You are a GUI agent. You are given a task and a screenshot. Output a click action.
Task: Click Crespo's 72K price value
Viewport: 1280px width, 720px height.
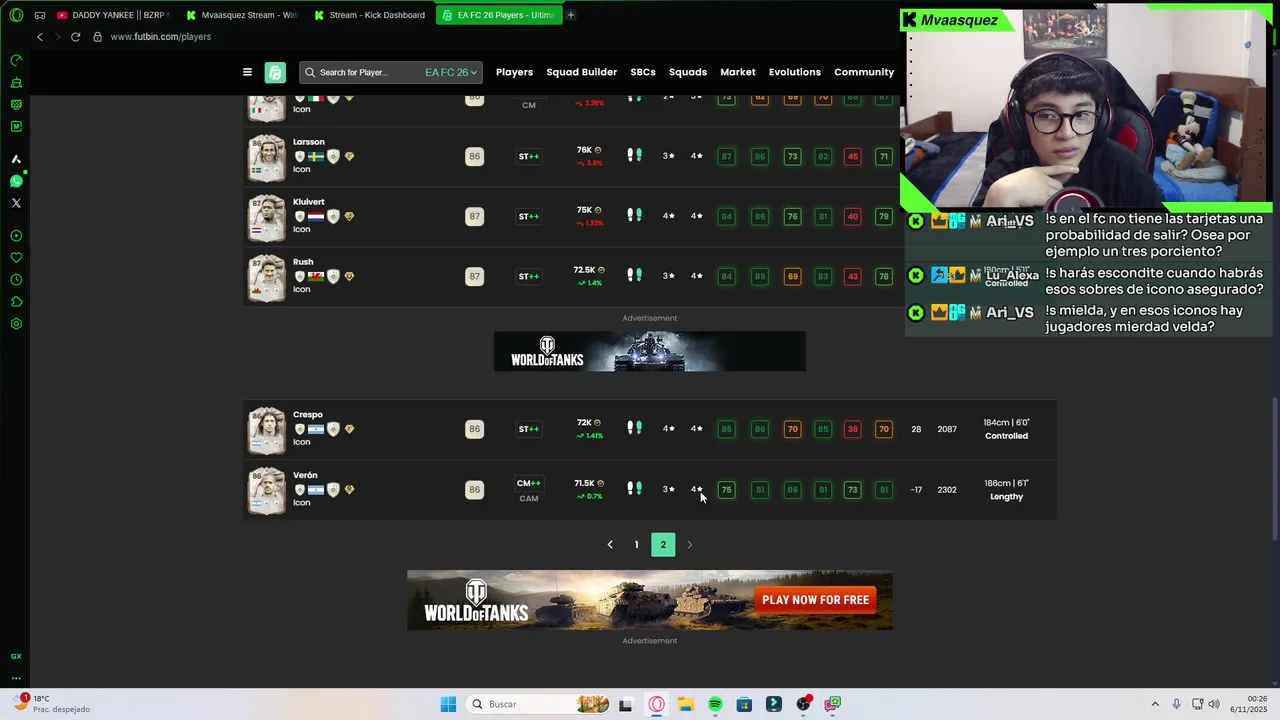click(584, 423)
